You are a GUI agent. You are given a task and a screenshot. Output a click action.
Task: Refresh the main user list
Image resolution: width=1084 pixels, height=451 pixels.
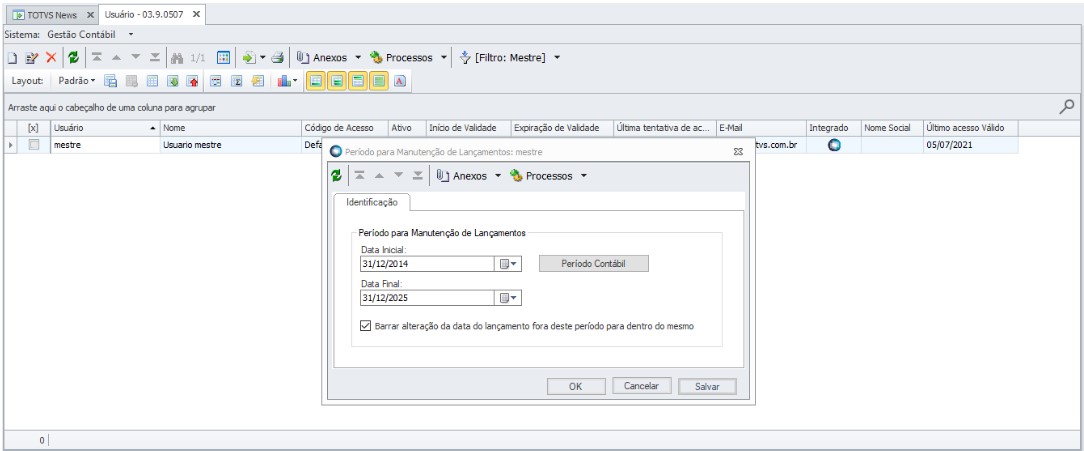point(73,58)
